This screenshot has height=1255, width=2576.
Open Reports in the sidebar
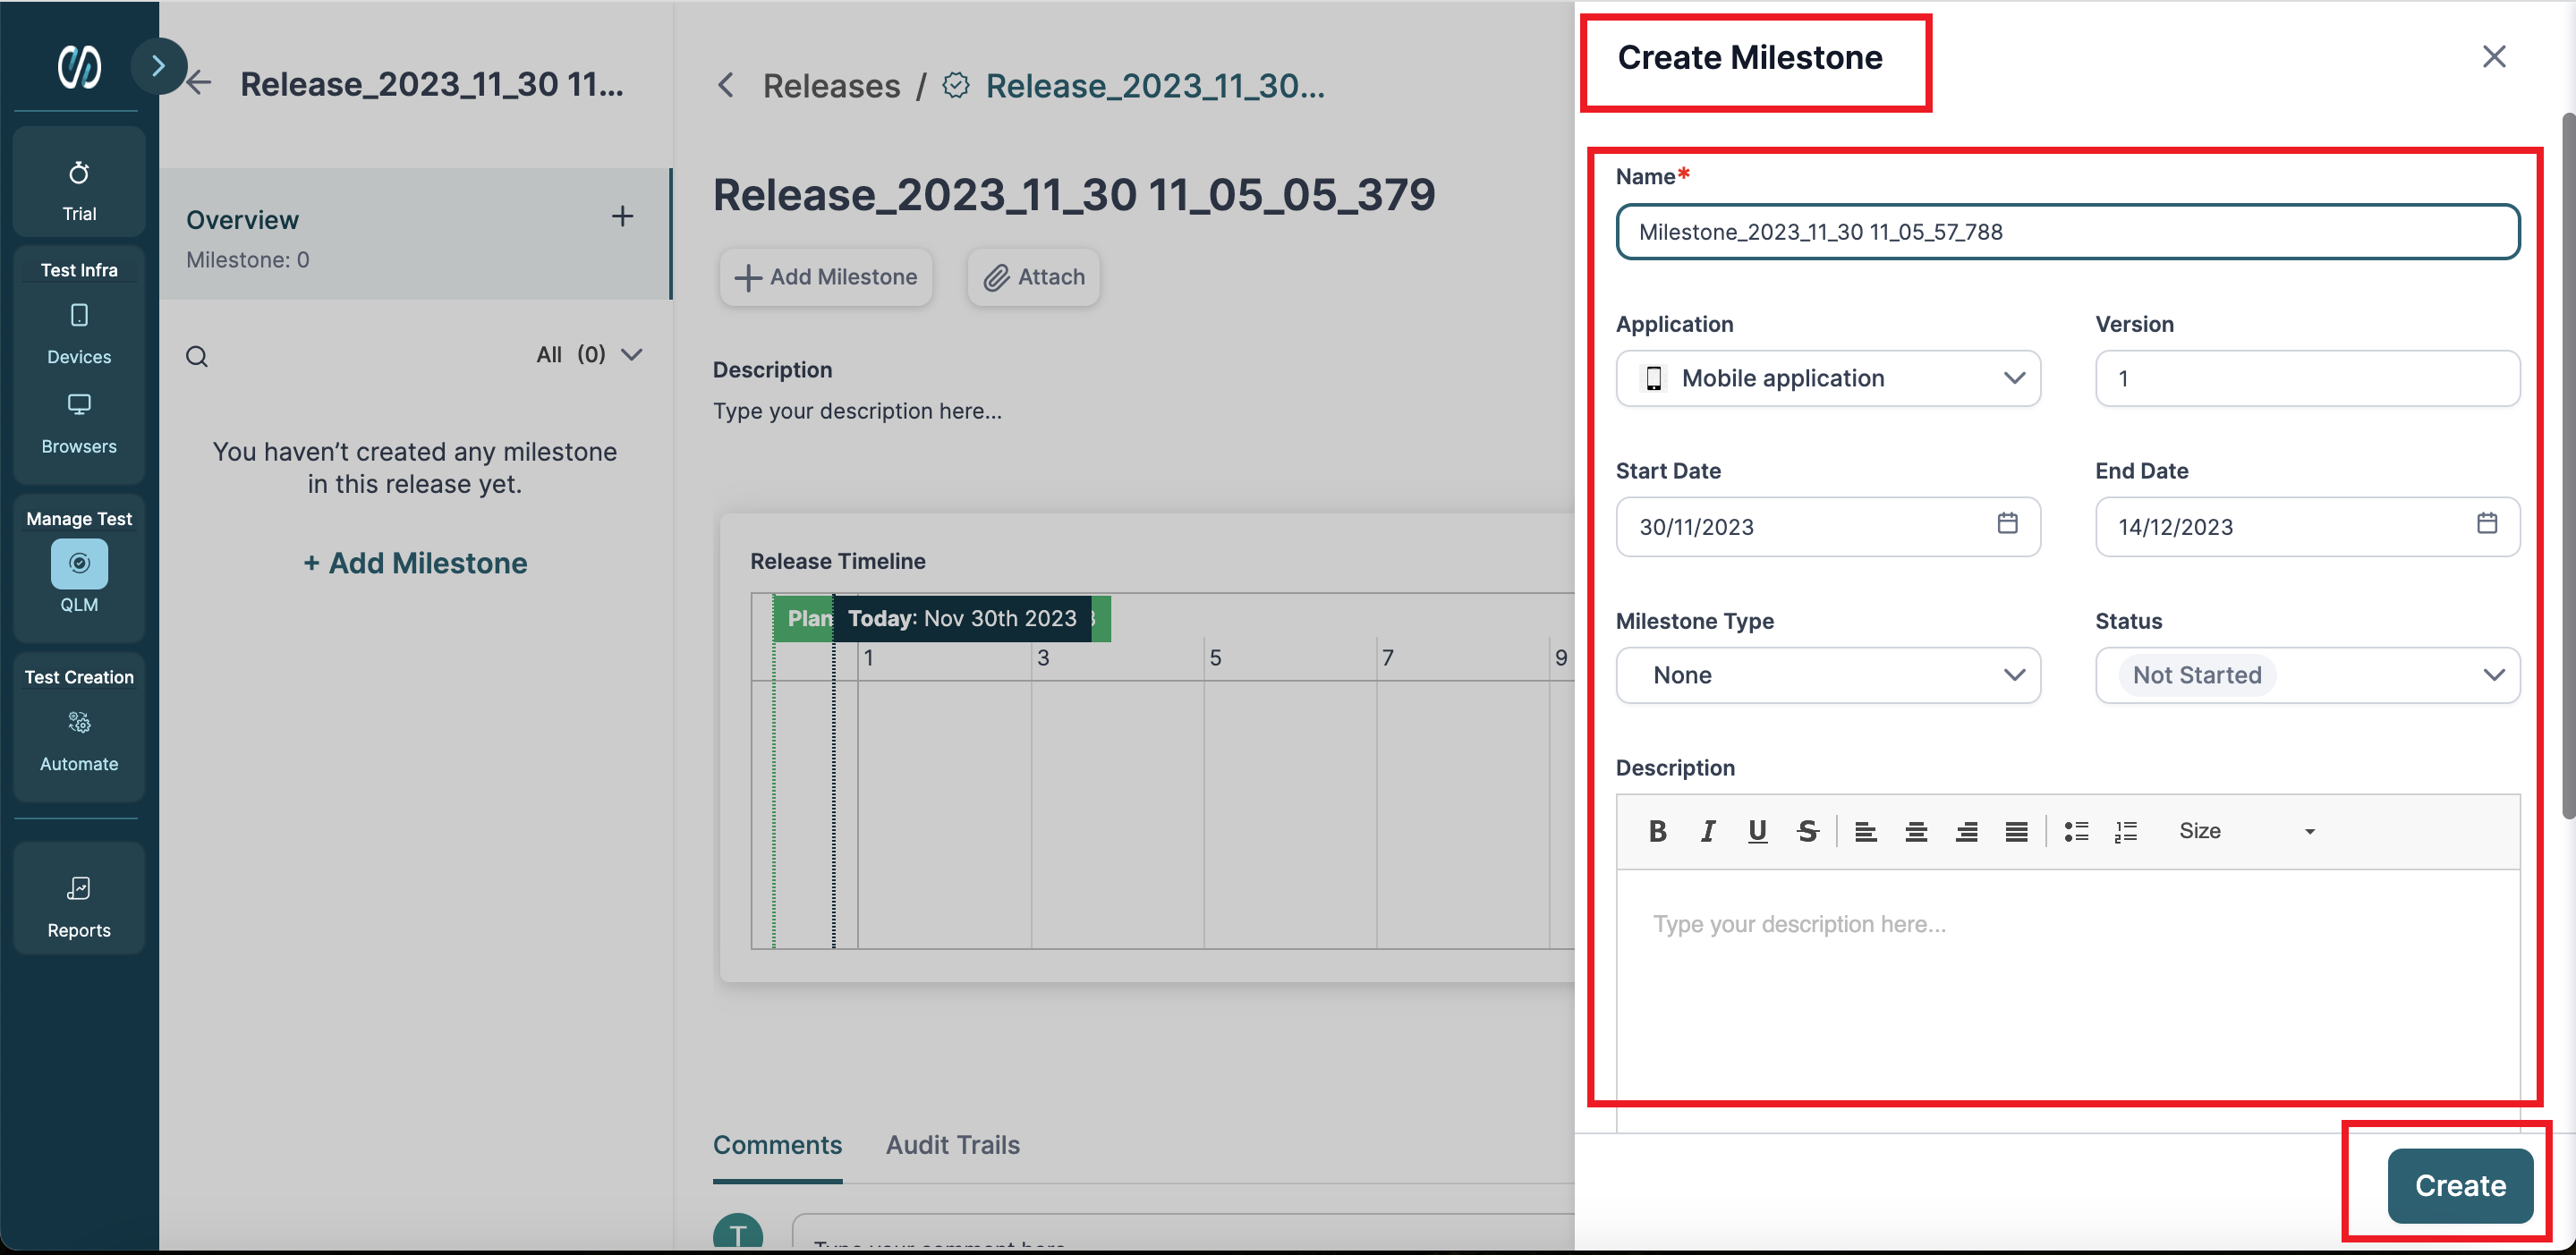click(79, 905)
